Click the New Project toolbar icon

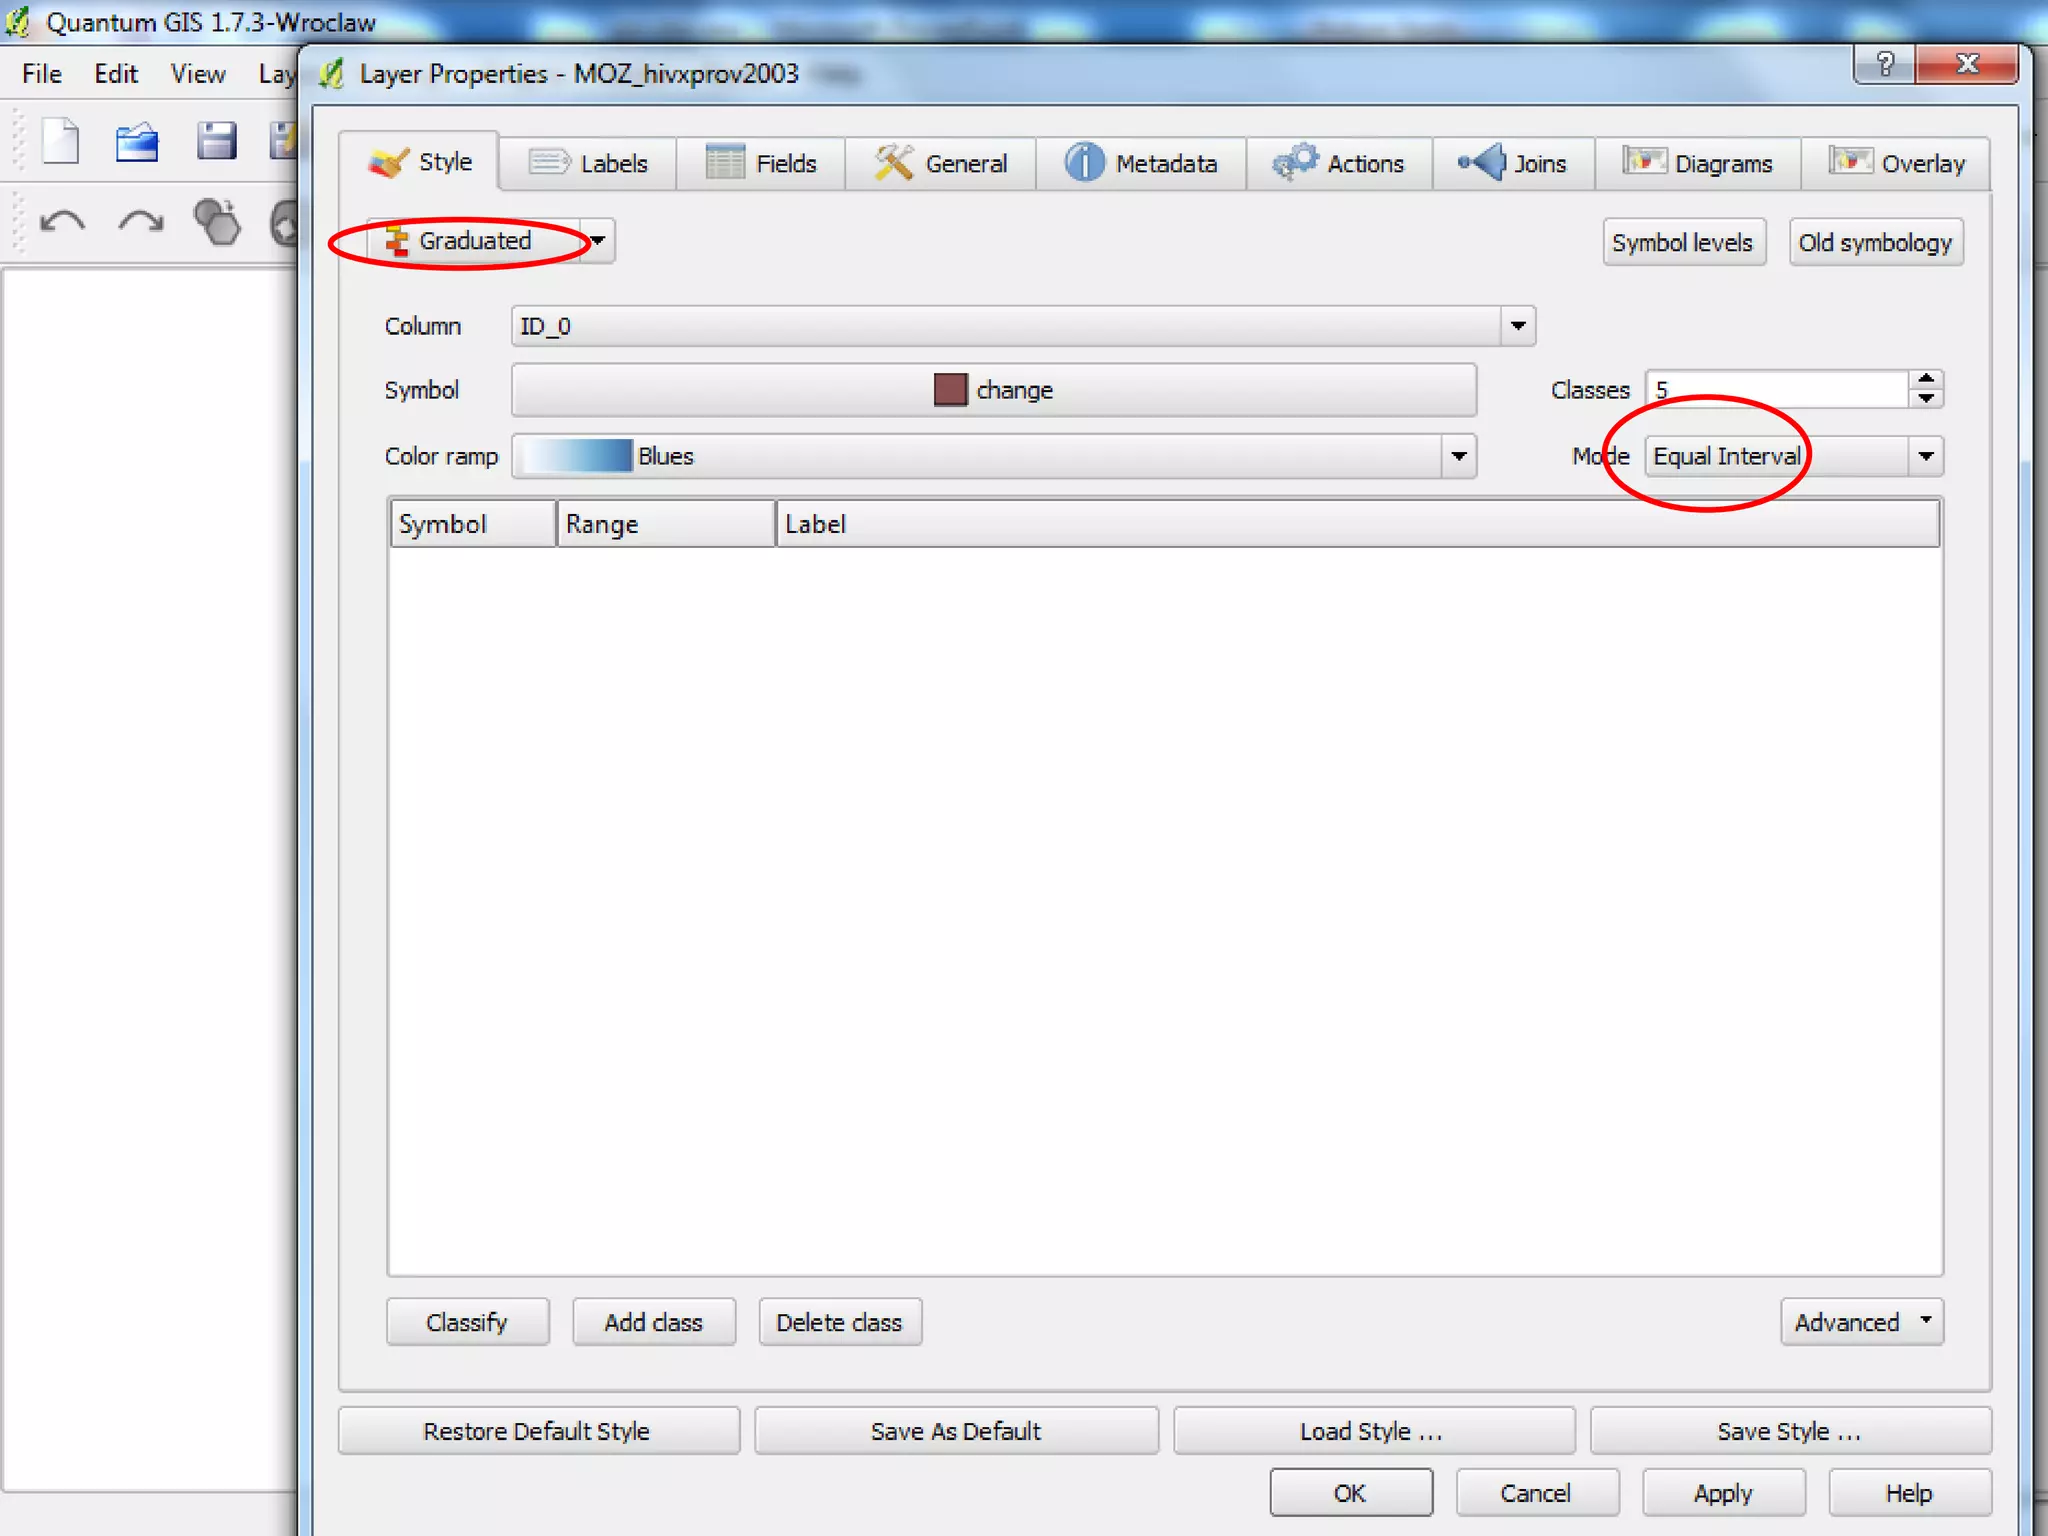pyautogui.click(x=61, y=141)
